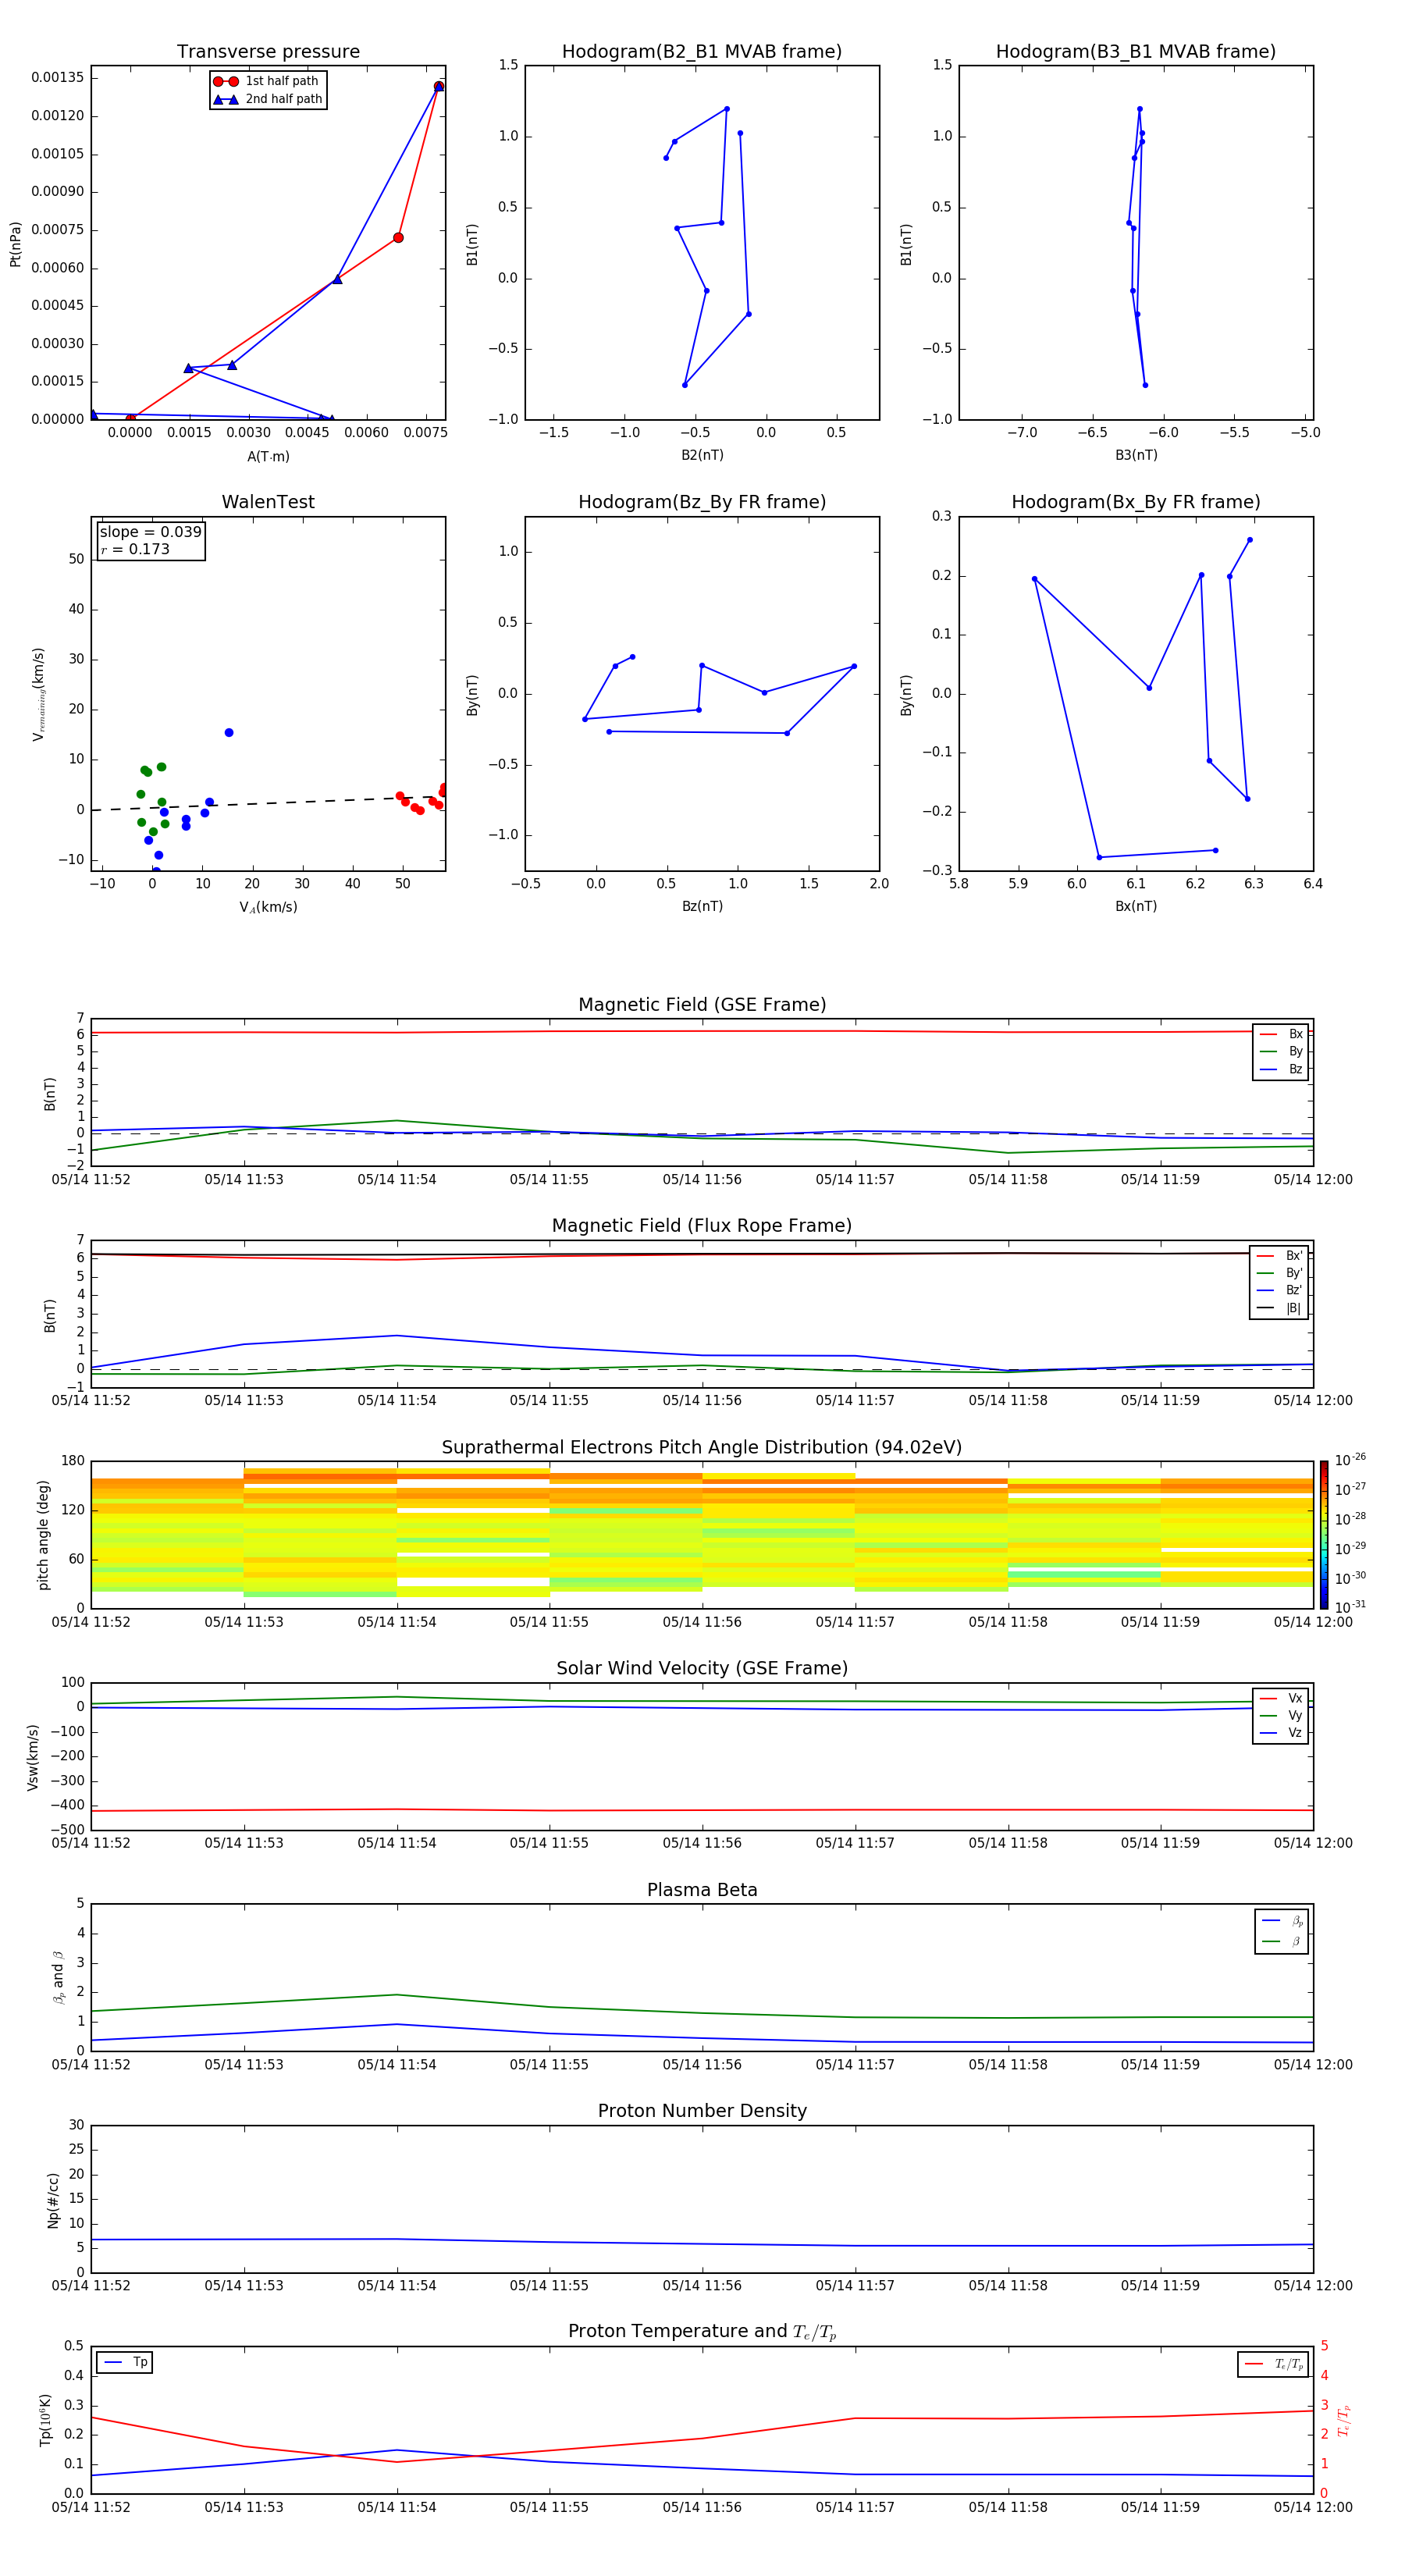Click the isolated blue point in WalenTest plot
The image size is (1405, 2576).
pos(229,733)
